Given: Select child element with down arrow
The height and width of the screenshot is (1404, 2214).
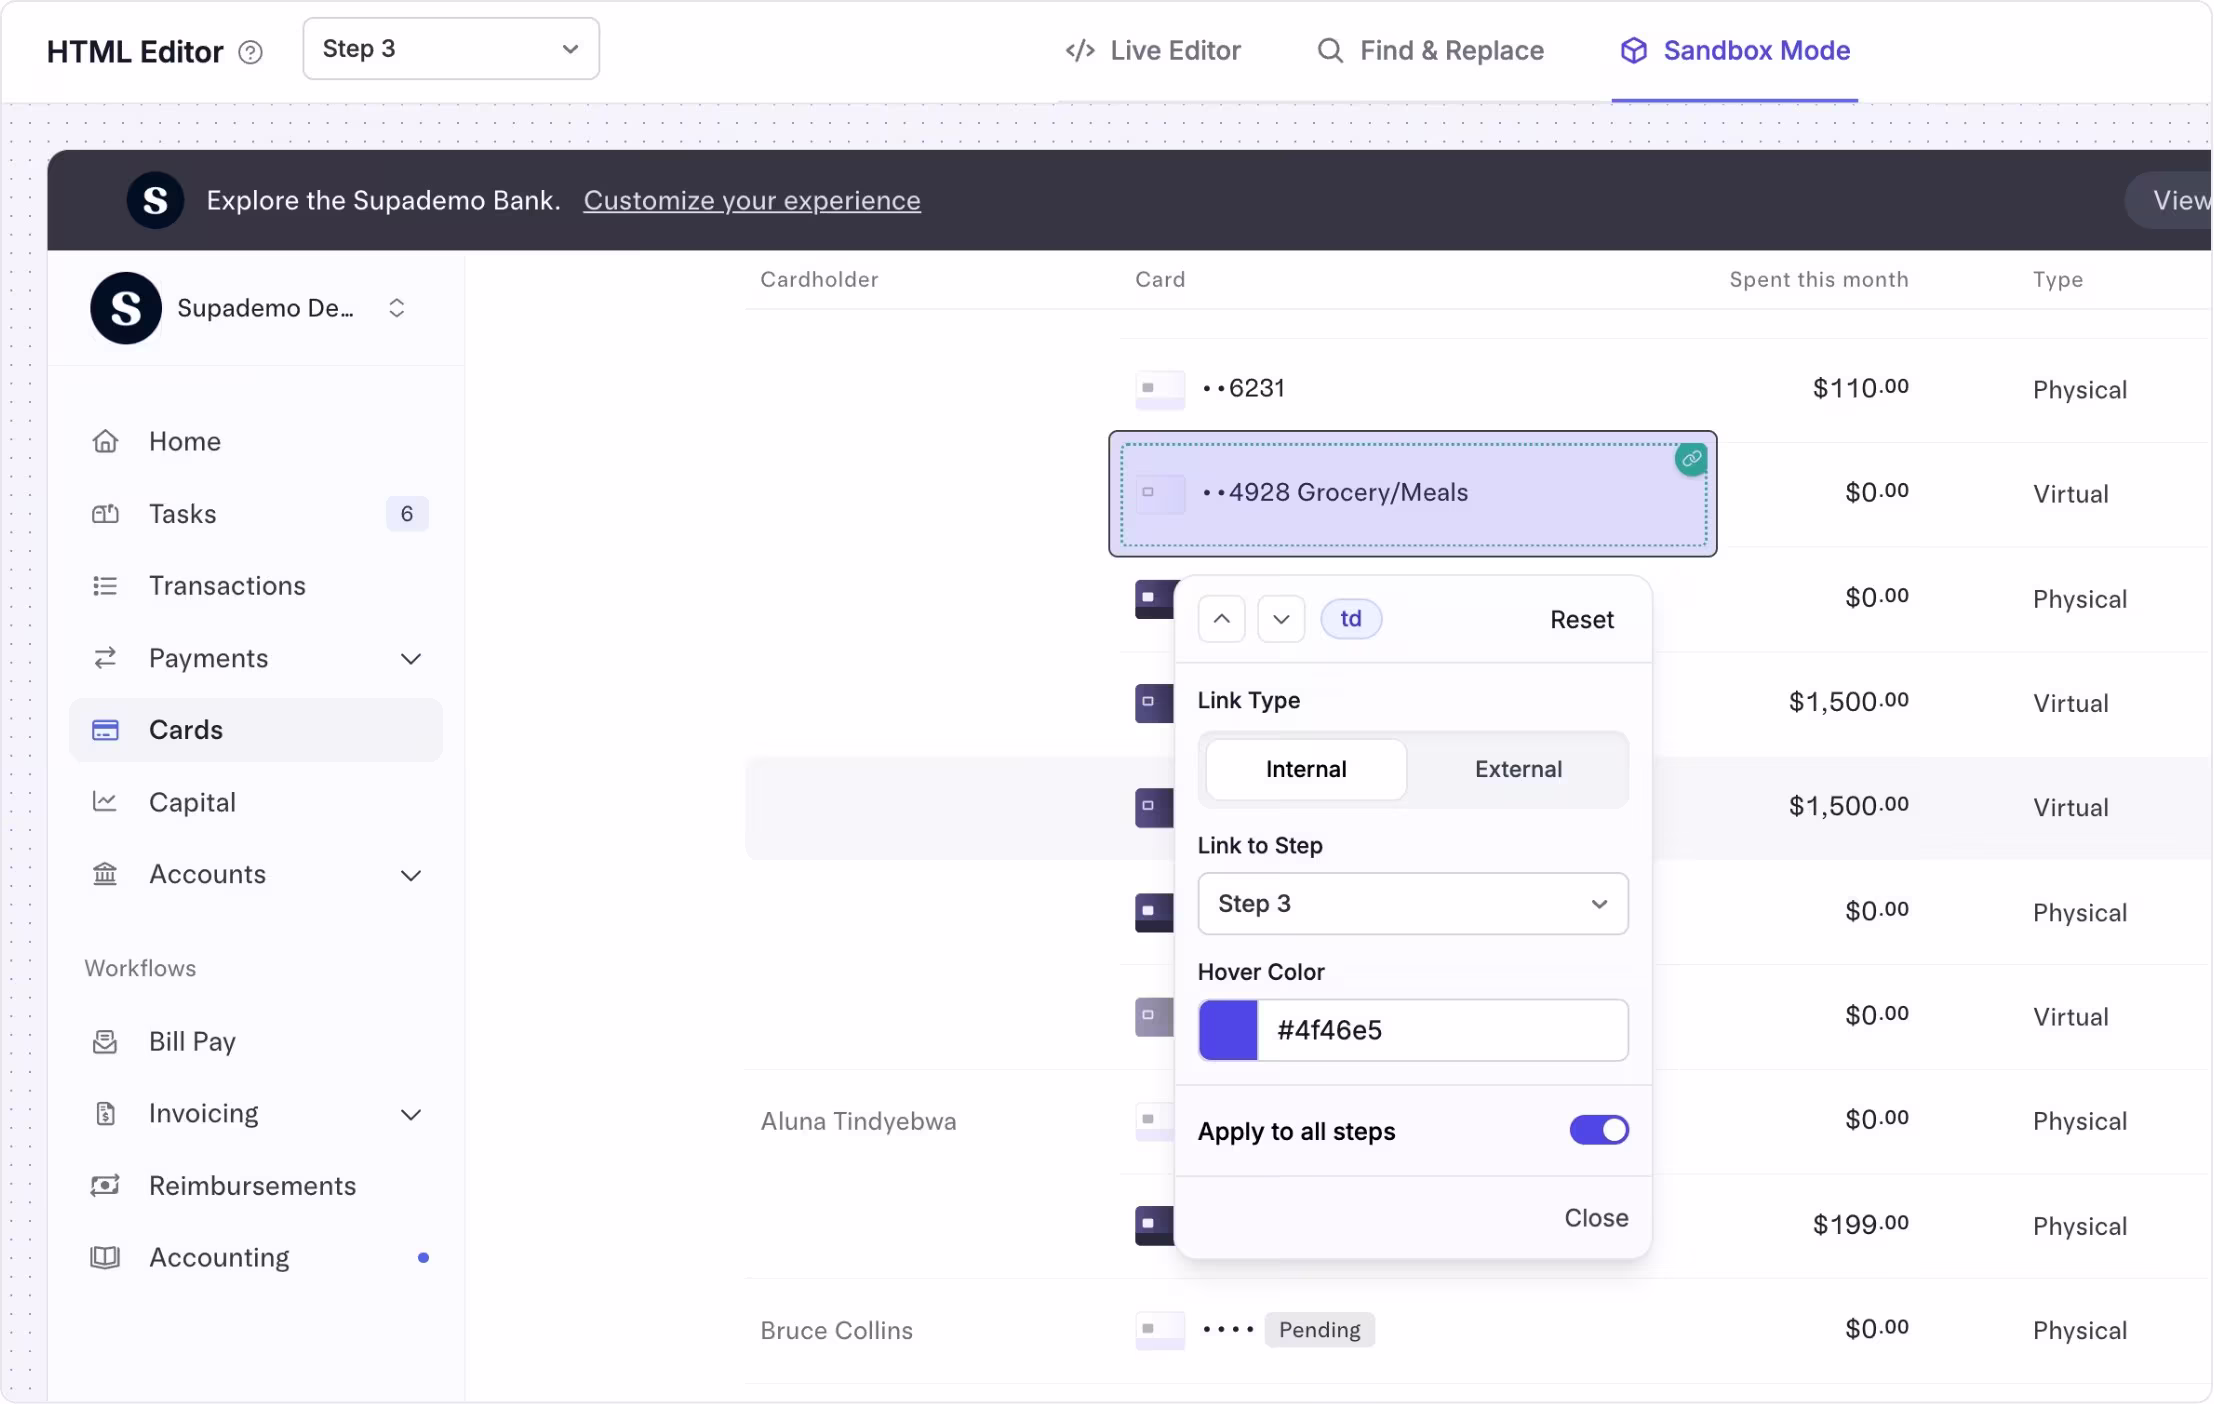Looking at the screenshot, I should [x=1281, y=619].
